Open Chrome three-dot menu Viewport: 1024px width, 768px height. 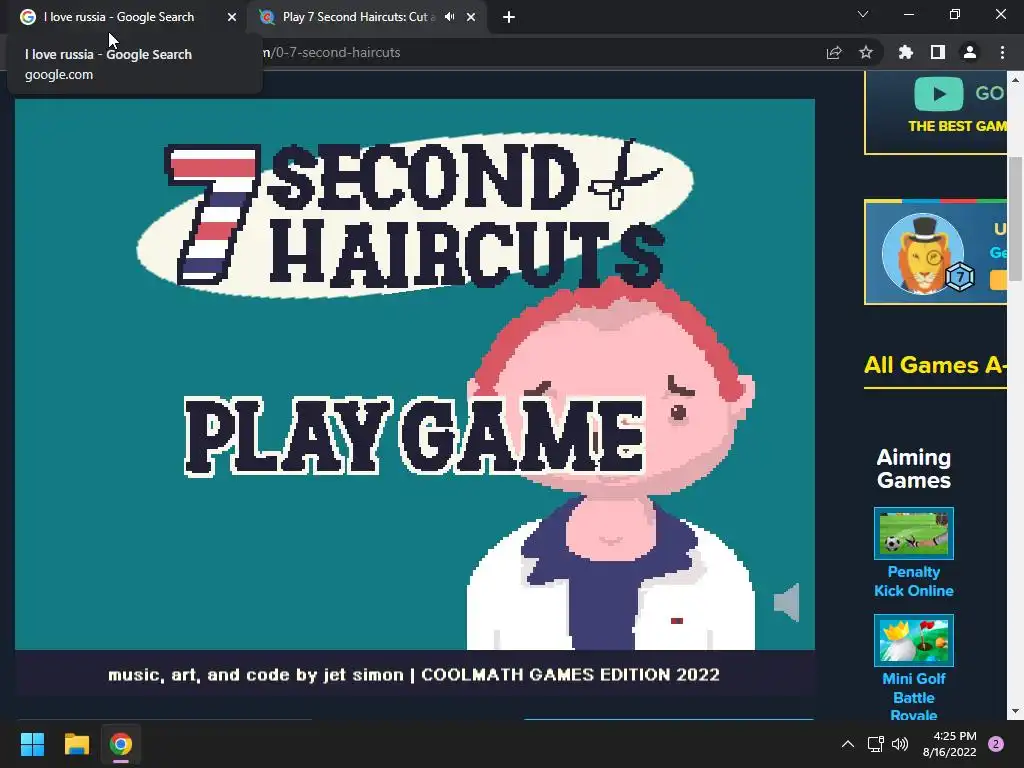1002,52
